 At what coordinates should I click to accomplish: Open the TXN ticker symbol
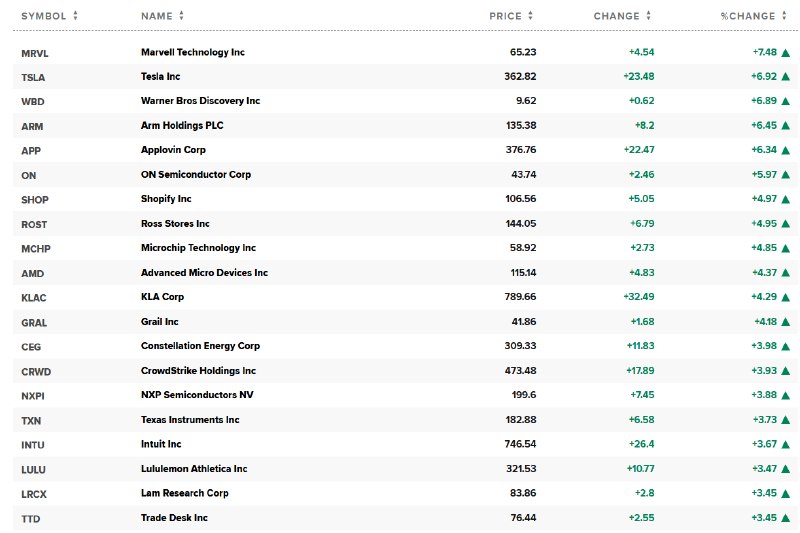[x=31, y=421]
